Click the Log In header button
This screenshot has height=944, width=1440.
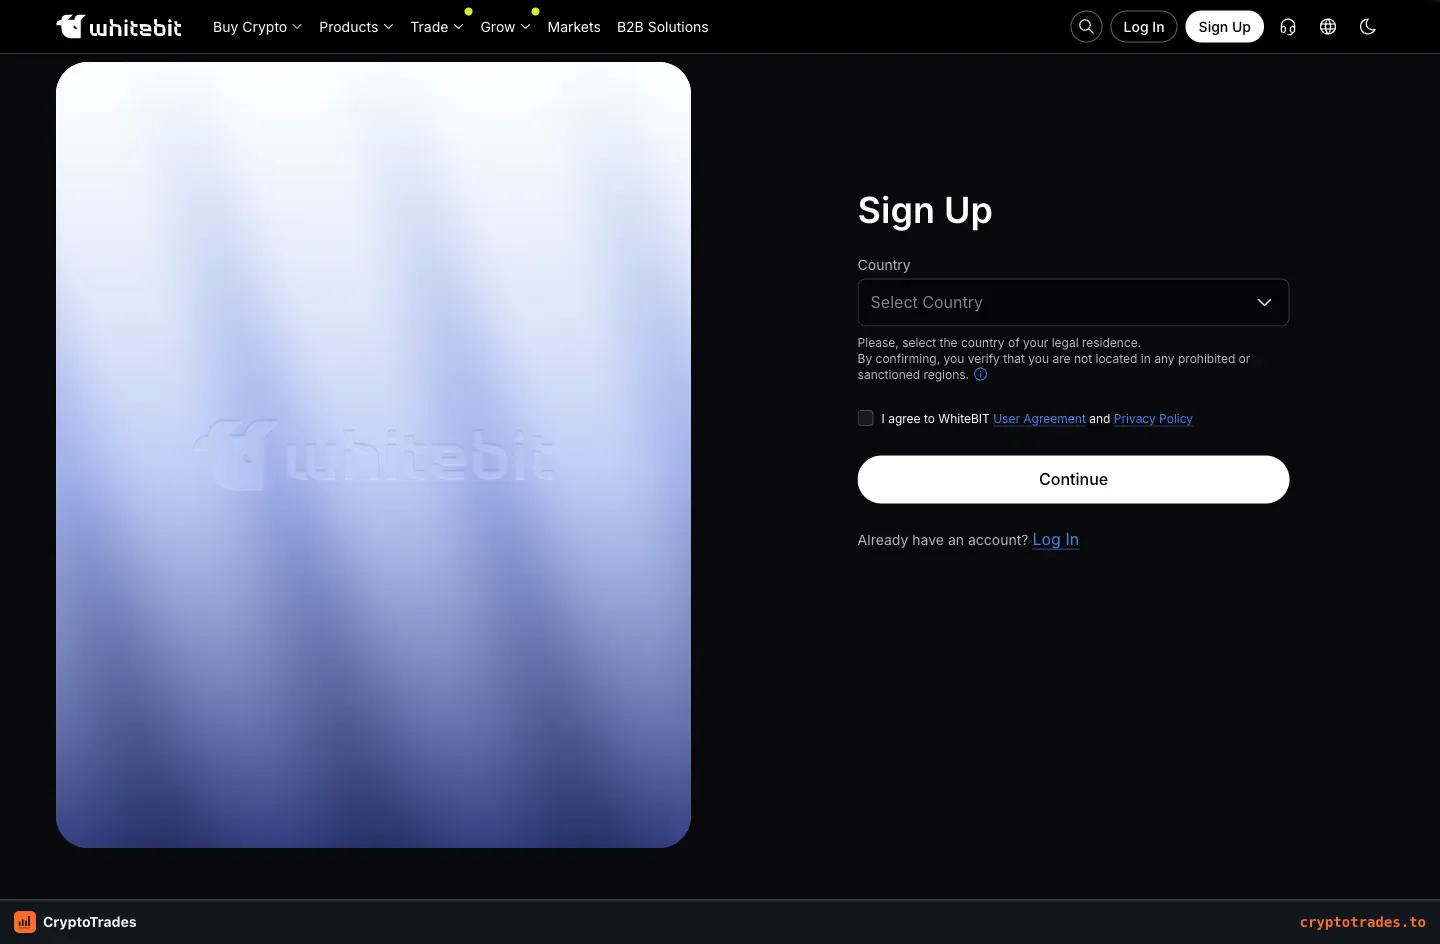1144,27
